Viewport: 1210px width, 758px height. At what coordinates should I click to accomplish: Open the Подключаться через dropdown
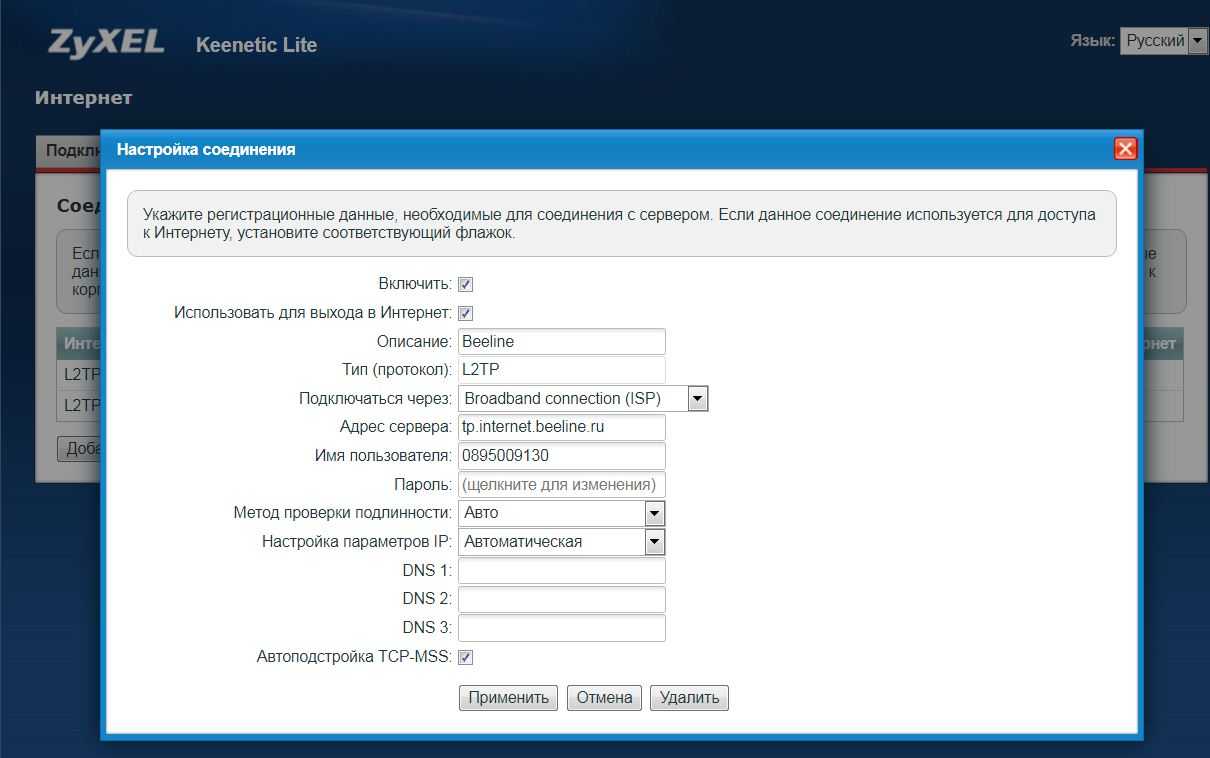583,398
